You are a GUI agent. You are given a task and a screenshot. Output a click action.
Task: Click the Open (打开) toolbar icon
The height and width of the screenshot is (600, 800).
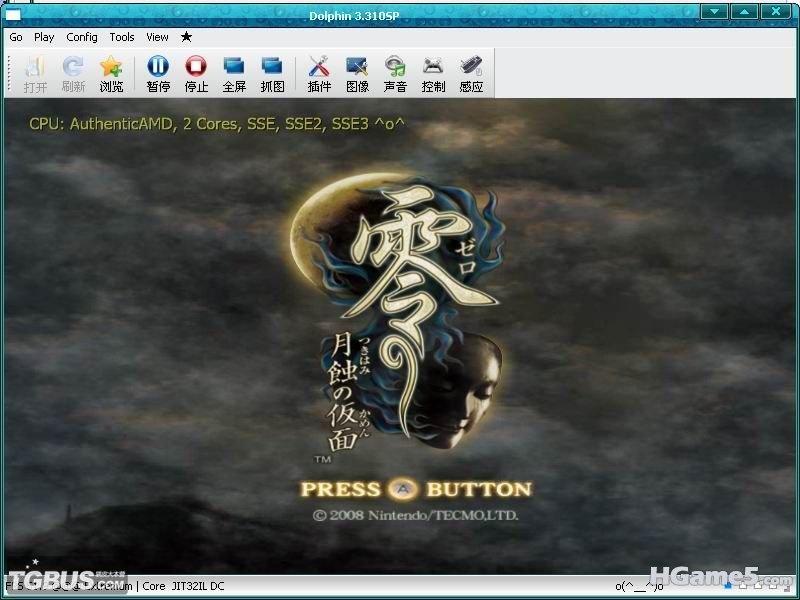click(x=35, y=73)
